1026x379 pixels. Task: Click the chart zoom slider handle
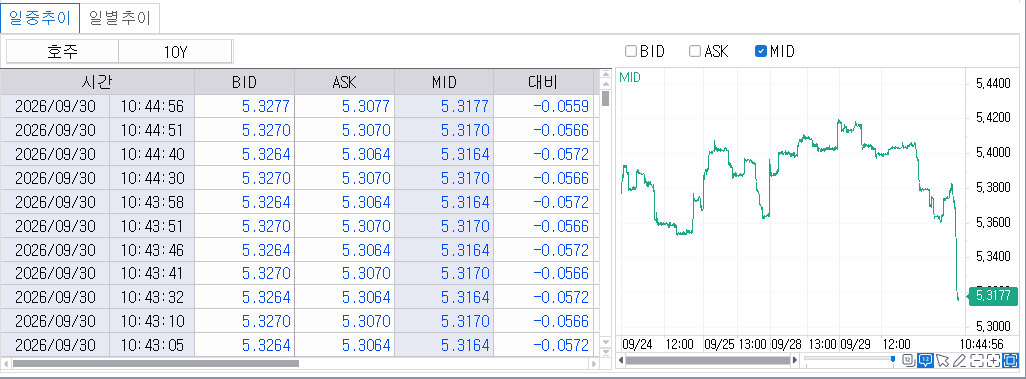point(893,359)
